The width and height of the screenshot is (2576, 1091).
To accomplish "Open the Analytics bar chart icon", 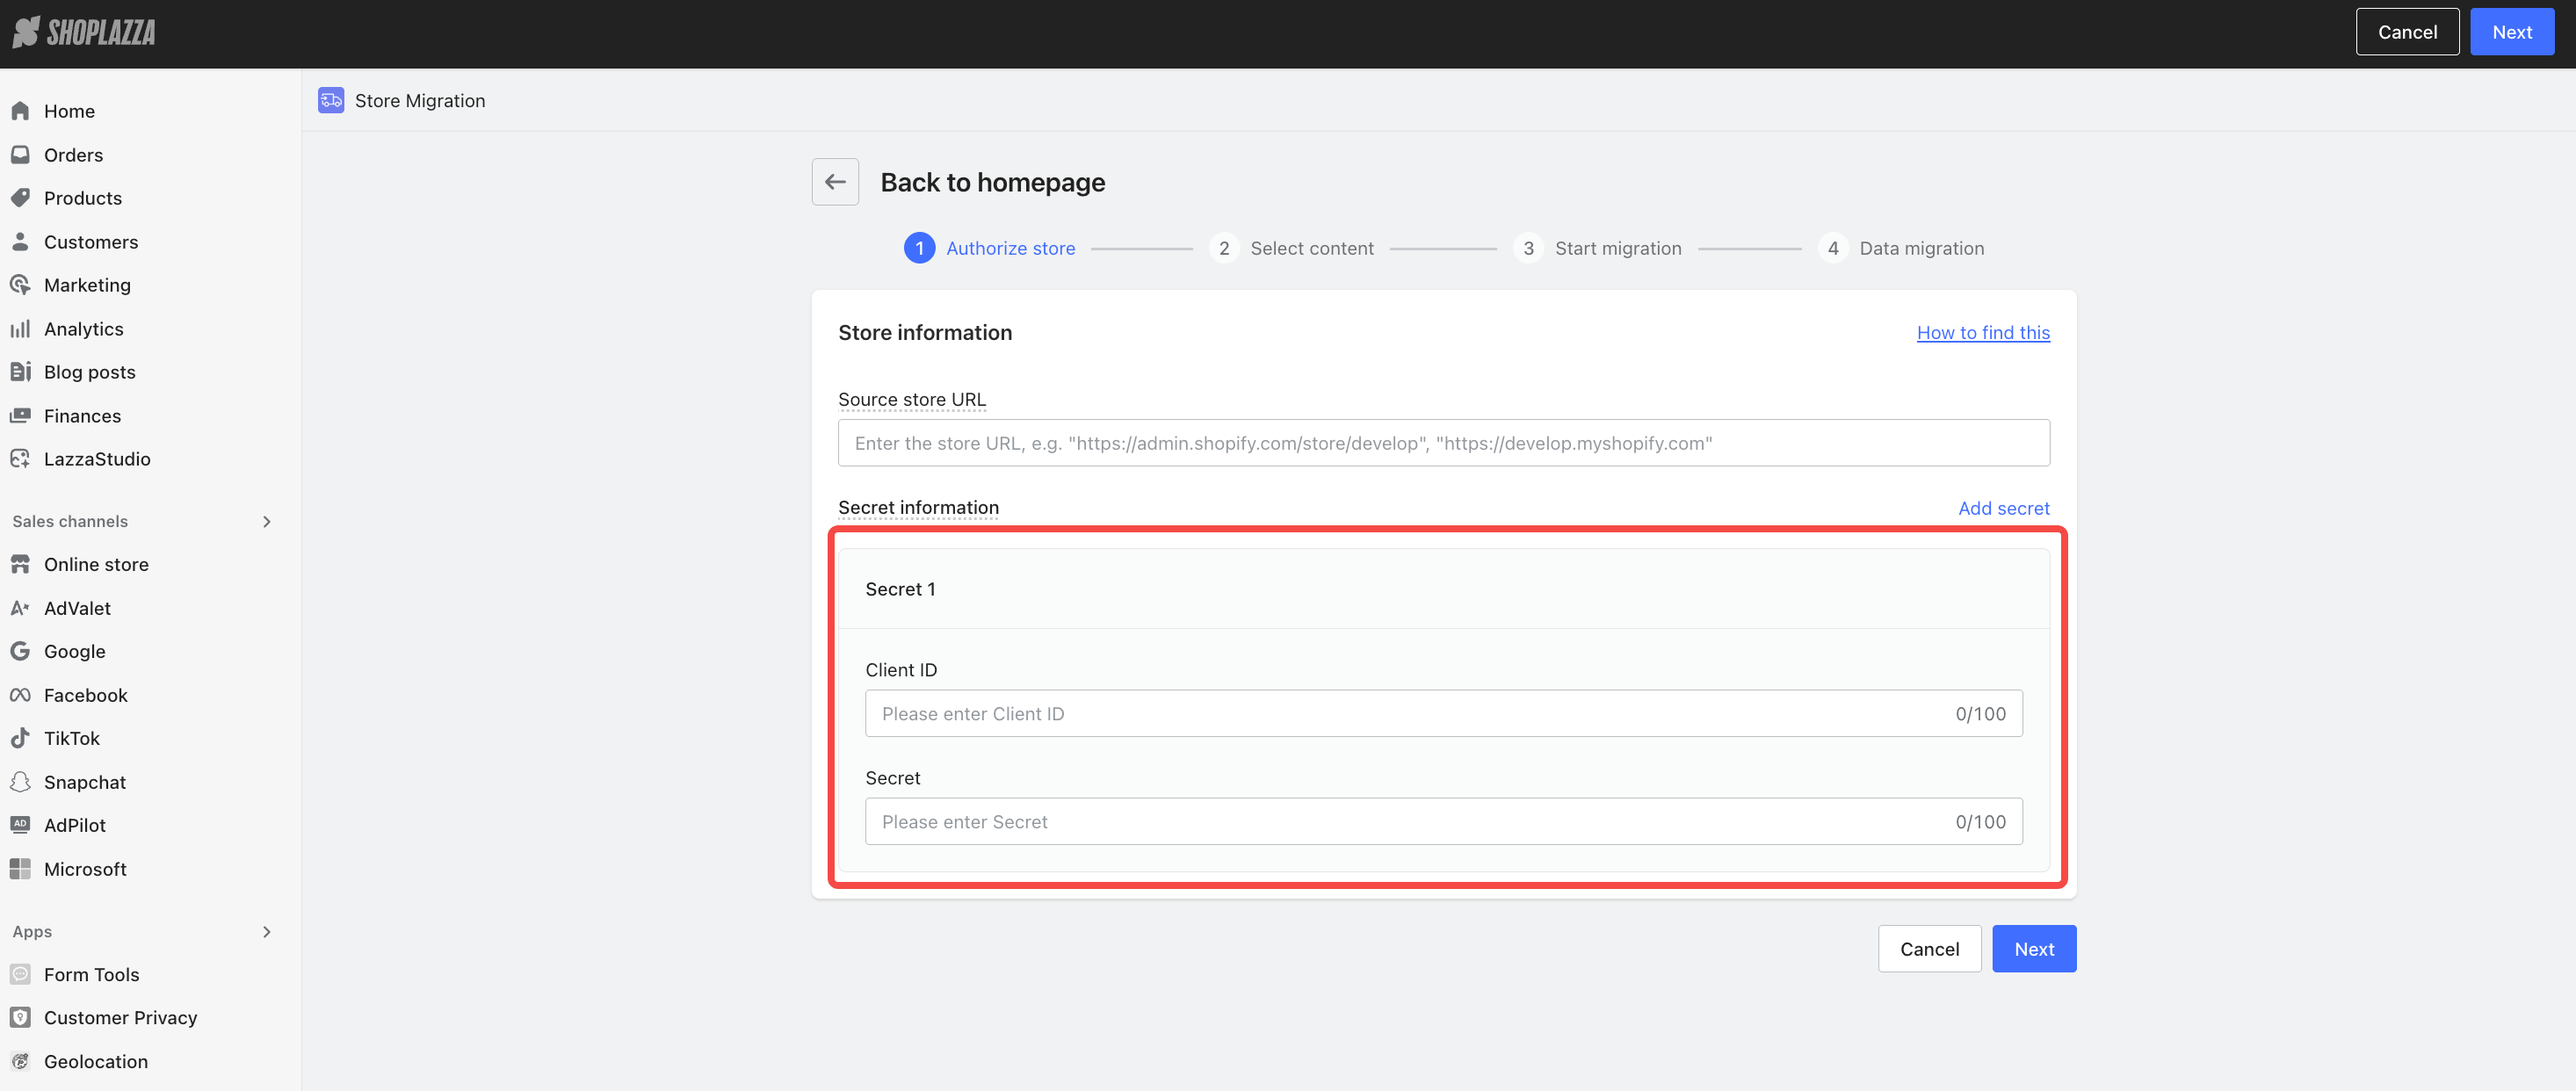I will pos(20,329).
